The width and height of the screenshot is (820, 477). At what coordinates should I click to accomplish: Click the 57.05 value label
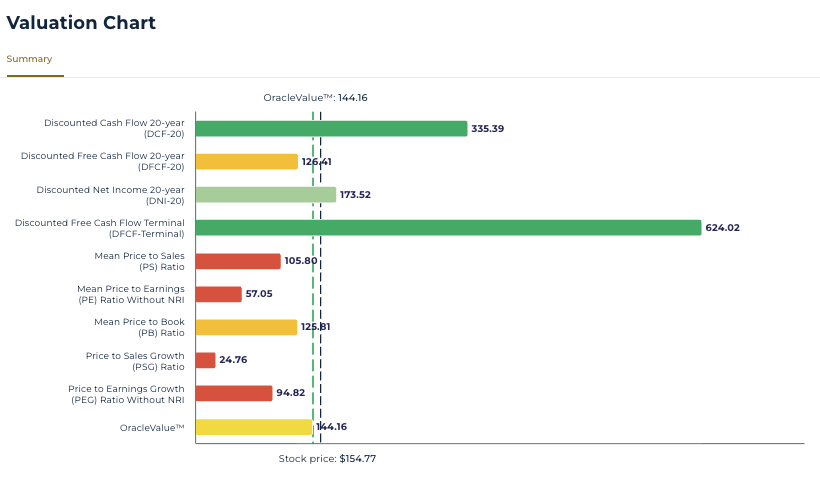[x=259, y=293]
